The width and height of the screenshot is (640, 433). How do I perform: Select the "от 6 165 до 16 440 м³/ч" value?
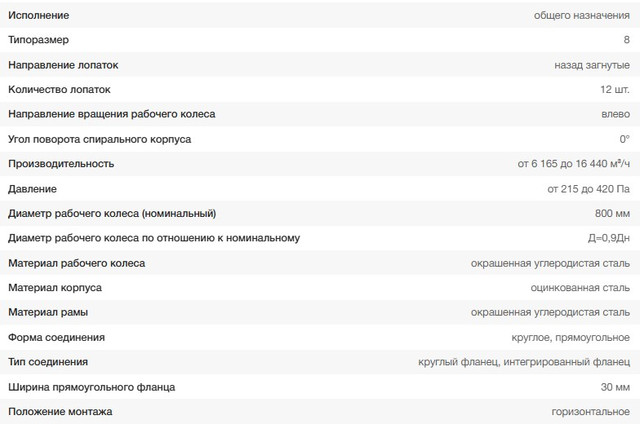point(574,164)
